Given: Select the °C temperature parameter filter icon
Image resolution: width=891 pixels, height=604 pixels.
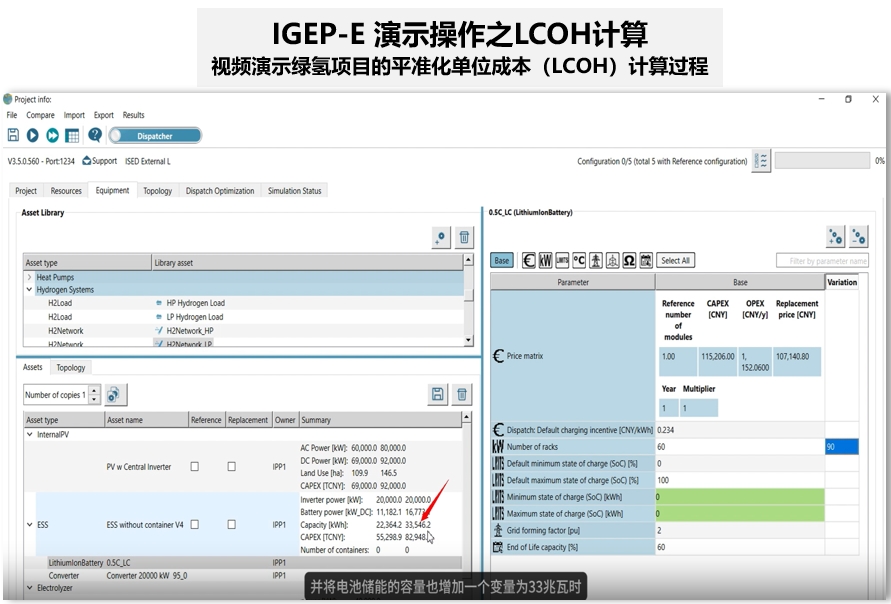Looking at the screenshot, I should point(579,260).
